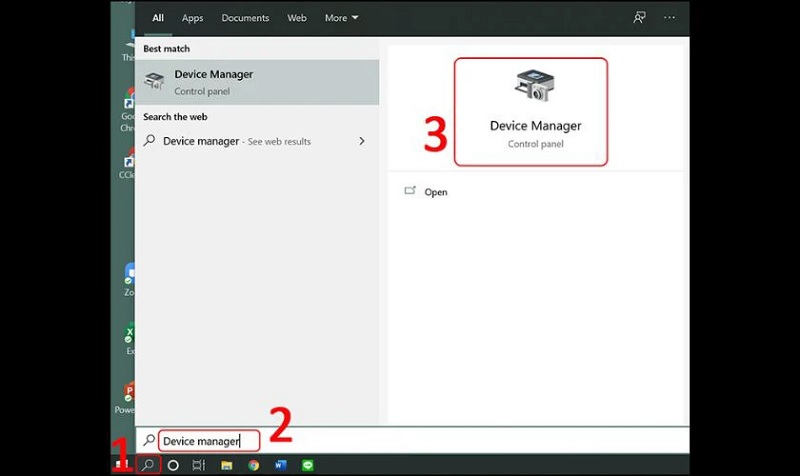The width and height of the screenshot is (800, 476).
Task: Click Device Manager icon in best match
Action: point(154,82)
